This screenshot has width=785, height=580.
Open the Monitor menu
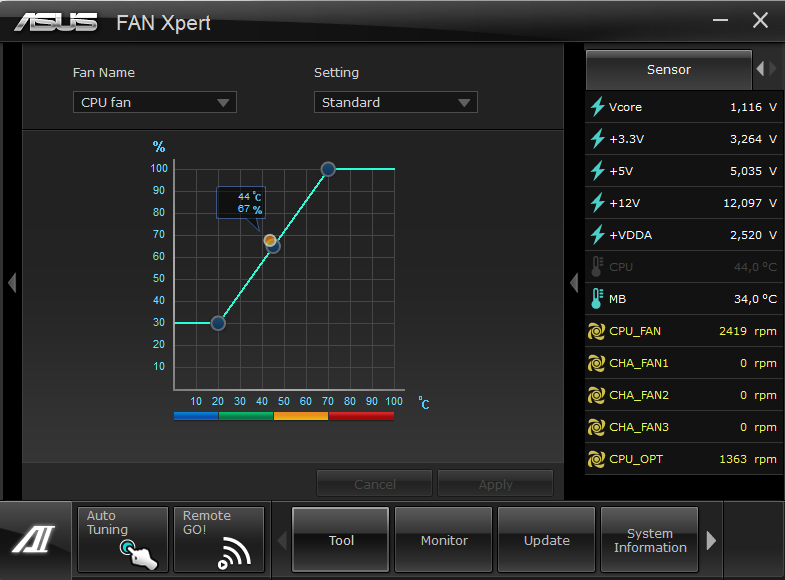pos(444,539)
